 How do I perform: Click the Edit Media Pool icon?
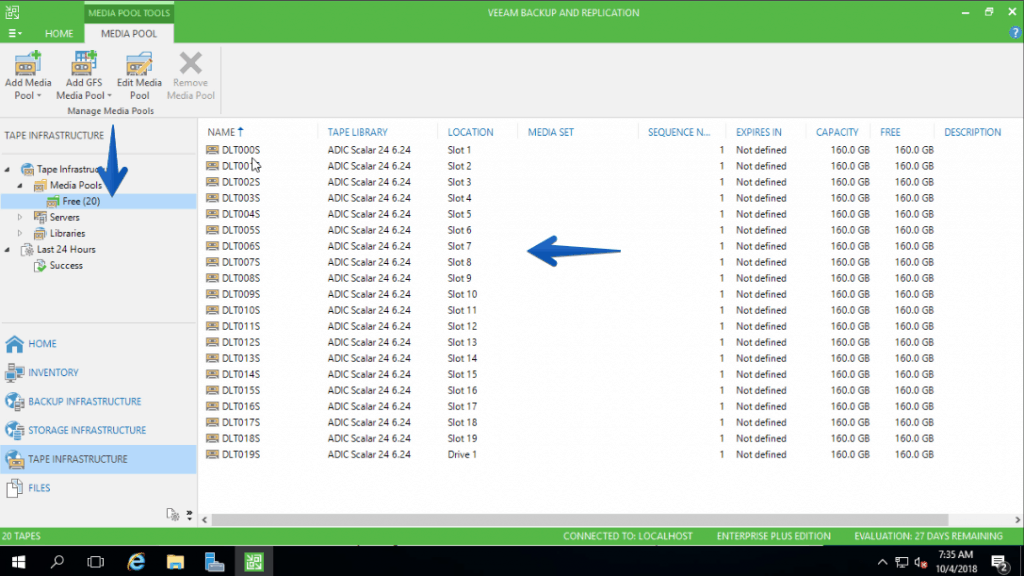point(139,63)
